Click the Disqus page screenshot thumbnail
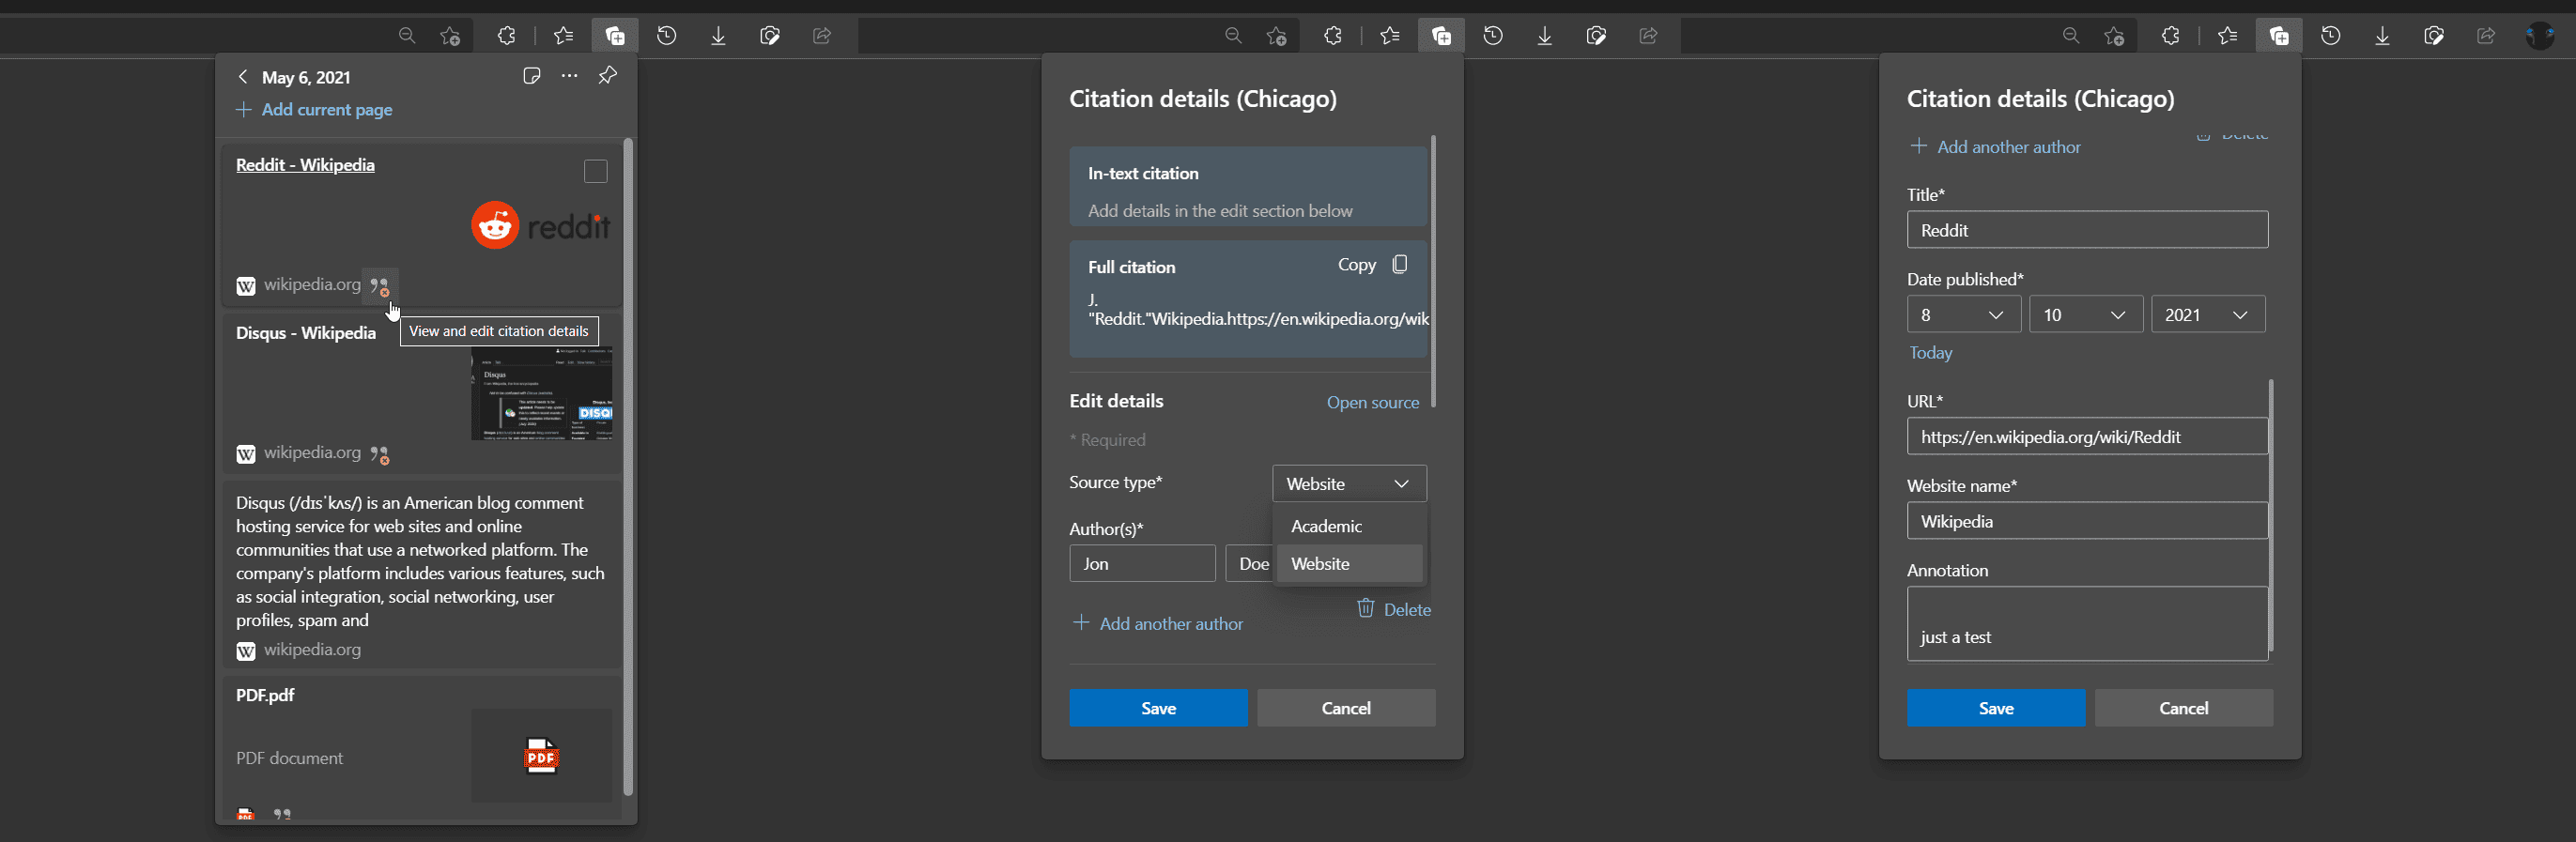This screenshot has width=2576, height=842. pos(541,394)
